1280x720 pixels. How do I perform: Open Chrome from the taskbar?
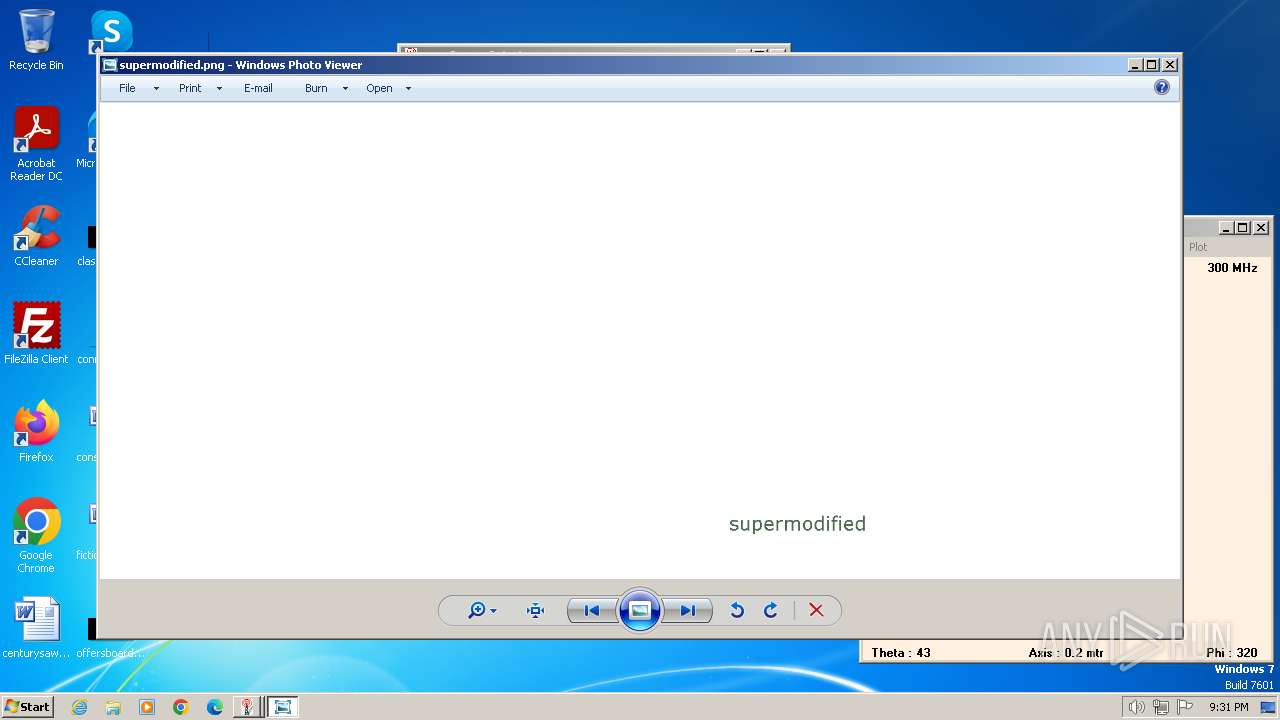click(x=181, y=707)
